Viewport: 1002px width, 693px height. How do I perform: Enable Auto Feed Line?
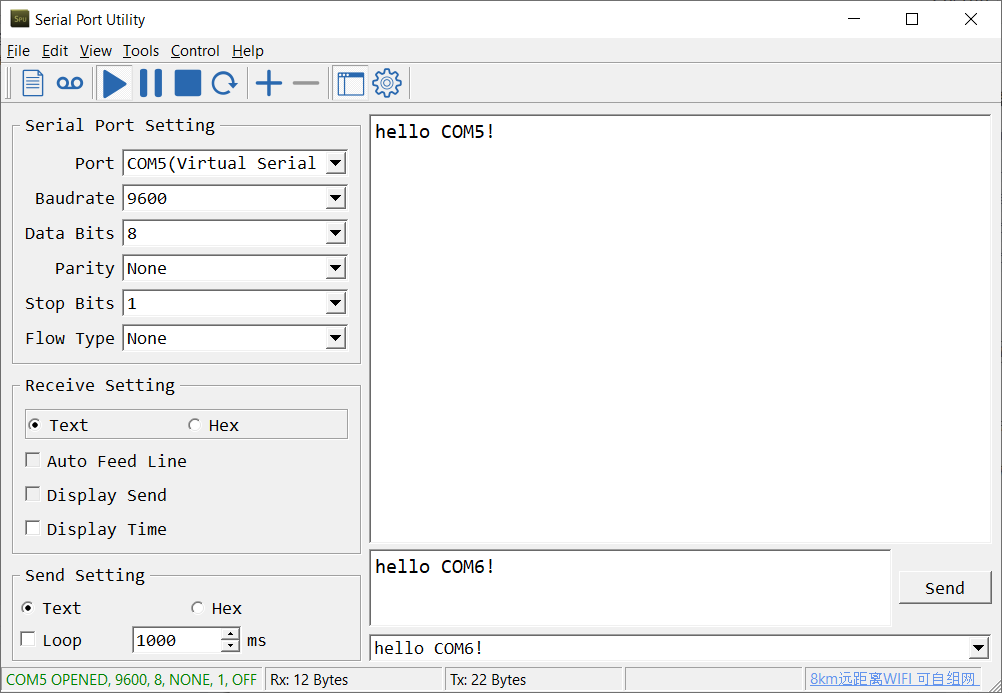(33, 461)
